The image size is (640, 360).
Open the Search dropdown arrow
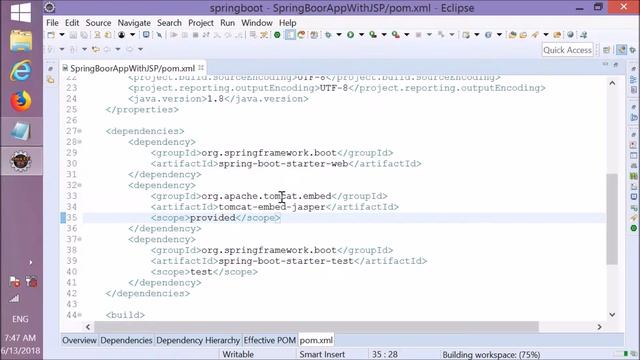(546, 35)
